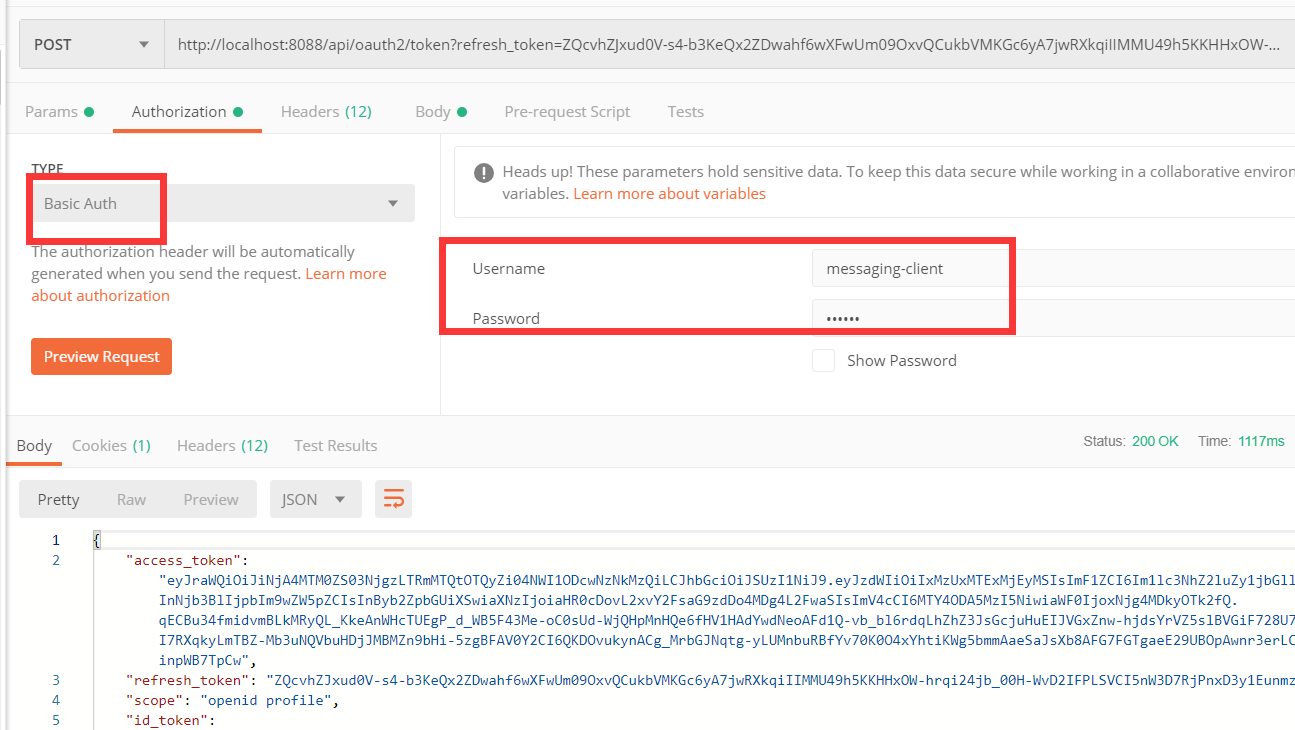Open the request Headers (12) tab
The width and height of the screenshot is (1295, 730).
pyautogui.click(x=326, y=112)
